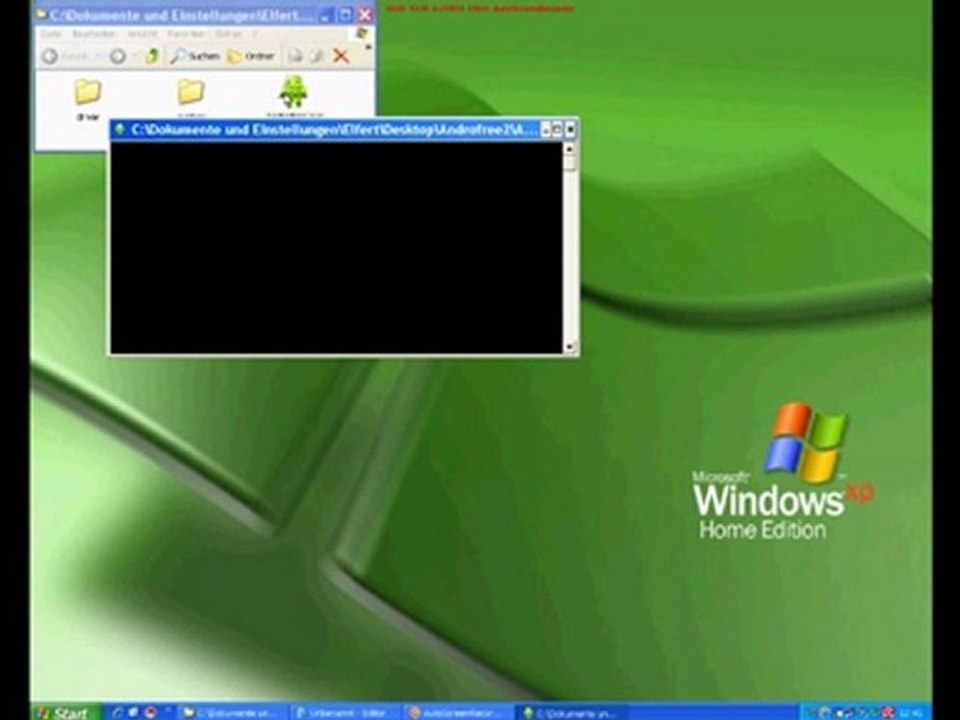Open the Suchen search pane
The height and width of the screenshot is (720, 960).
click(x=195, y=56)
